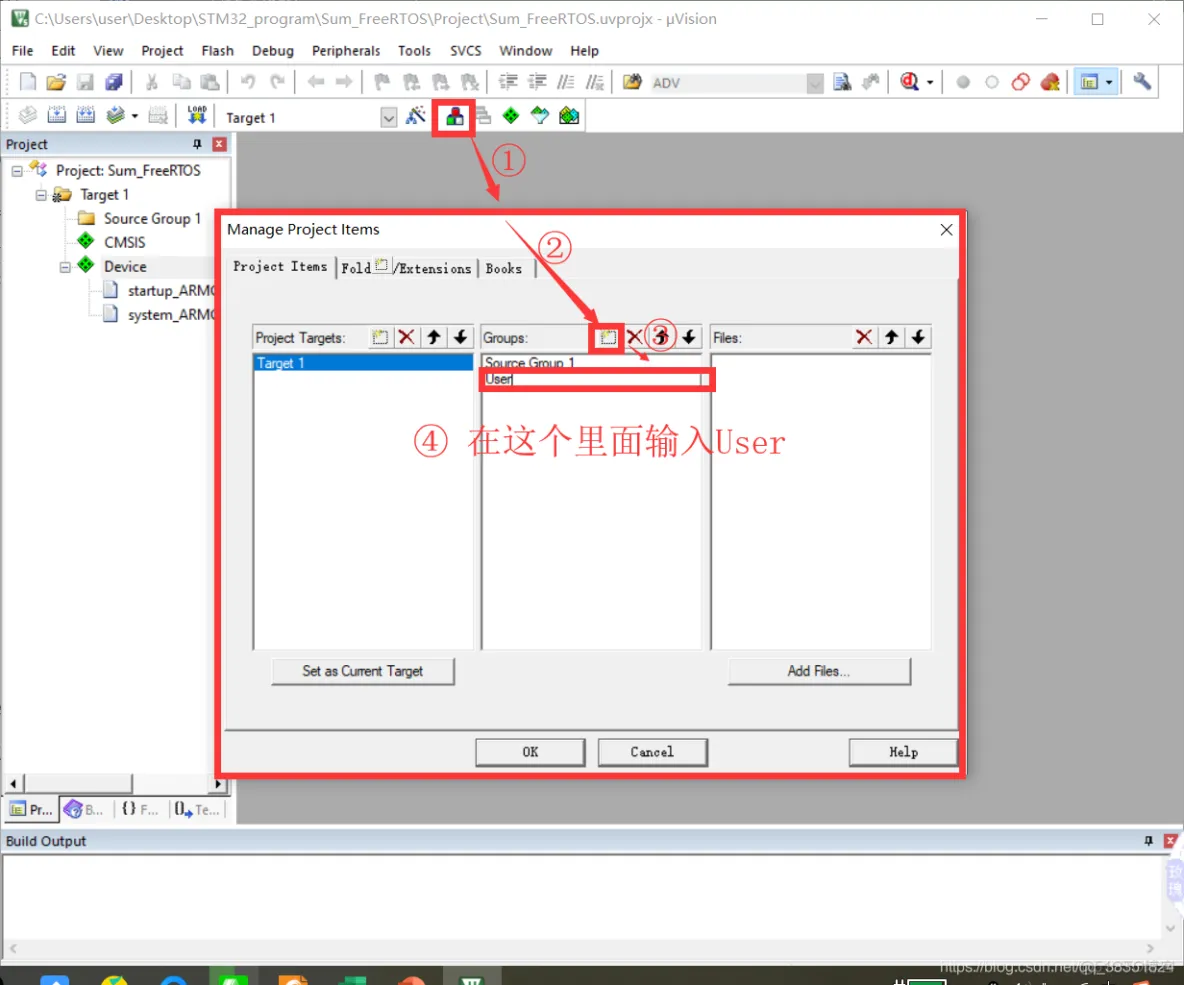Launch Pack Installer icon
Viewport: 1184px width, 985px height.
point(569,116)
